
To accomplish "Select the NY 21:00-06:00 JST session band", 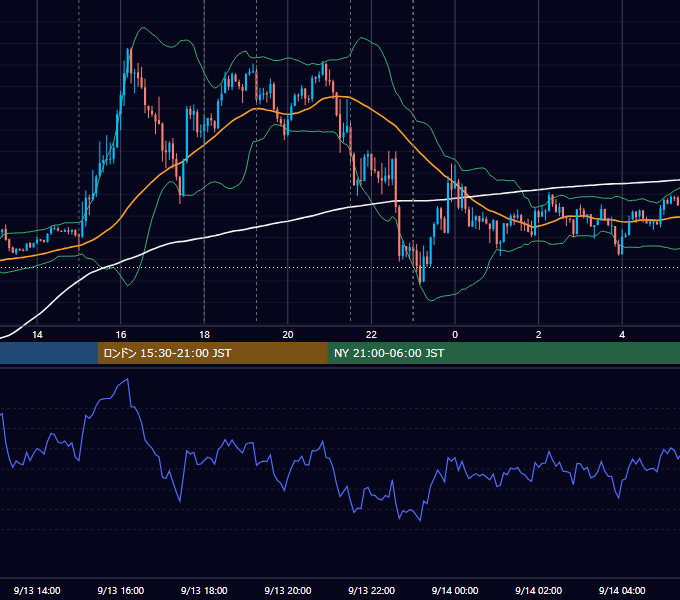I will 503,353.
